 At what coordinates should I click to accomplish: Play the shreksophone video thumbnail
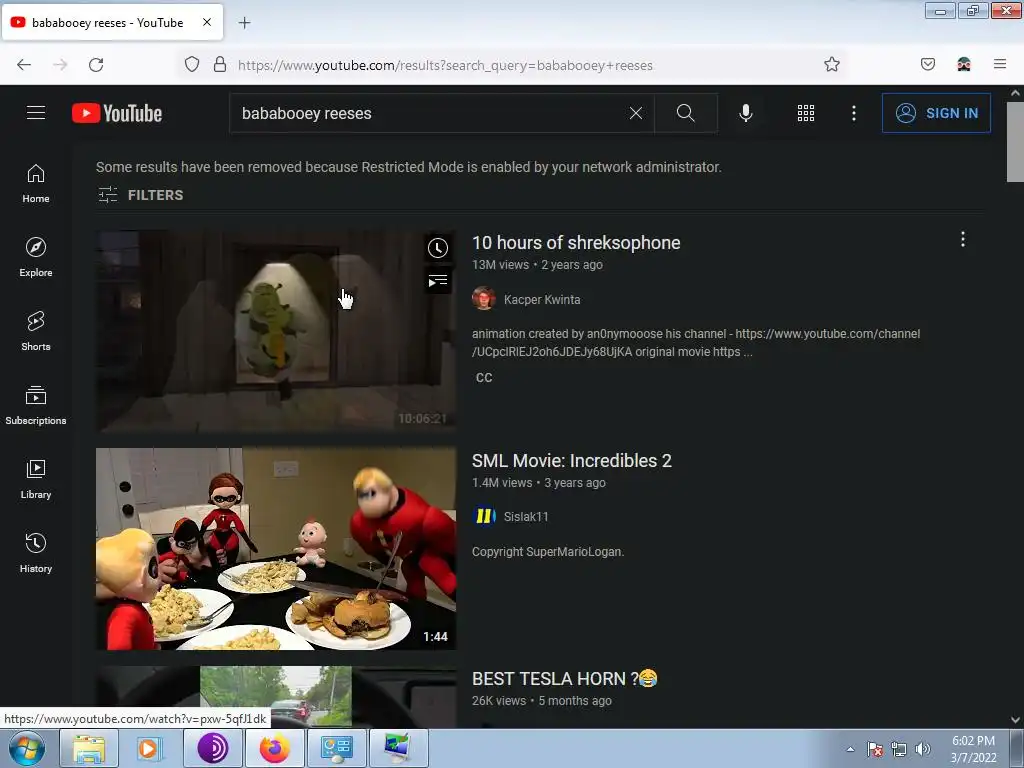pyautogui.click(x=276, y=330)
